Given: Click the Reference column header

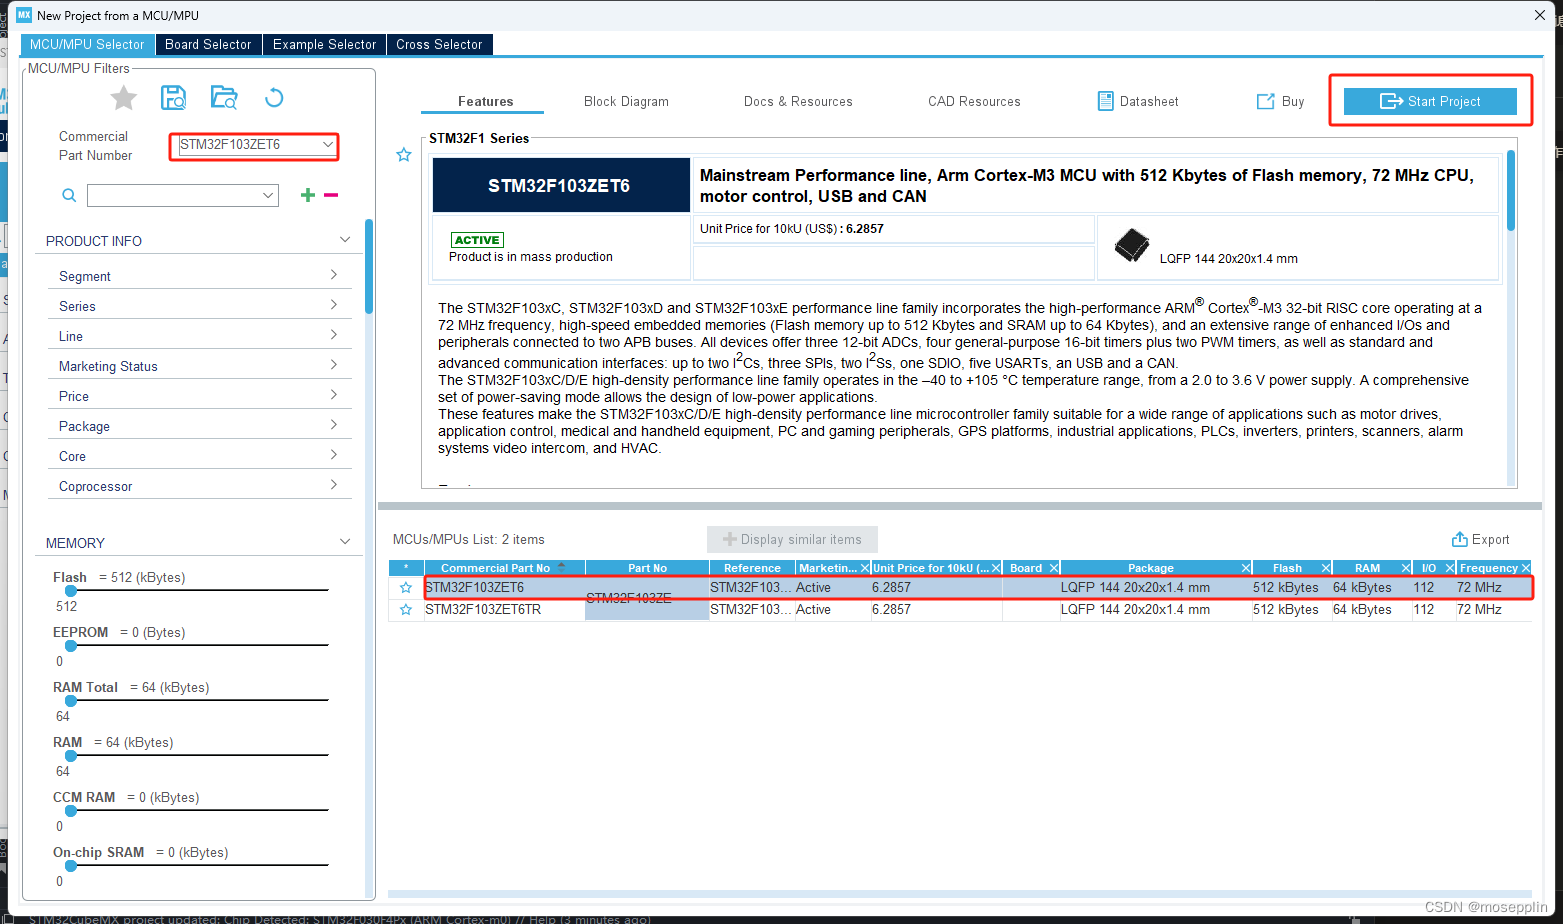Looking at the screenshot, I should point(752,568).
